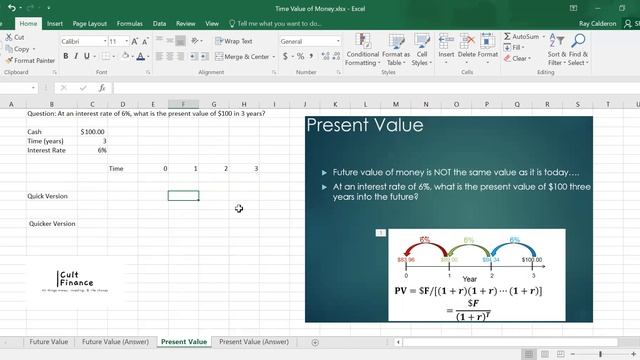Open Future Value (Answer) sheet tab

click(115, 342)
